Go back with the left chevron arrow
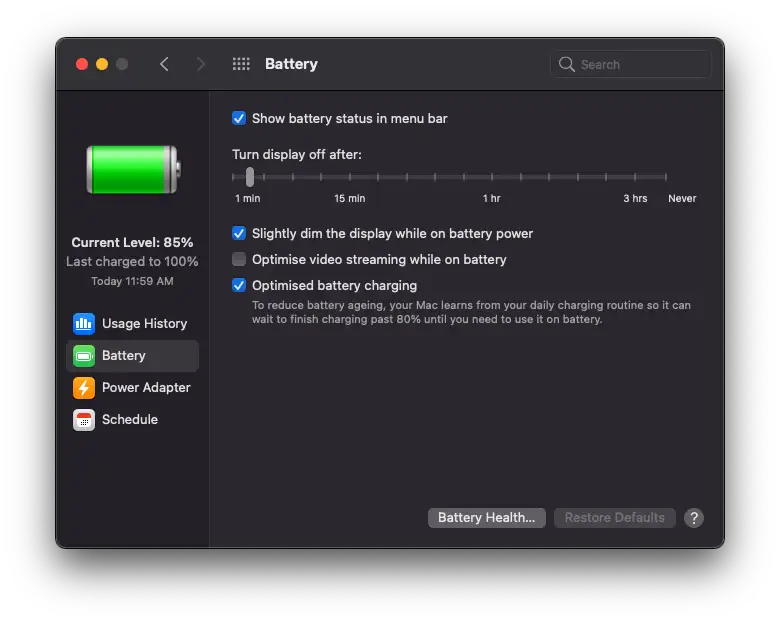The height and width of the screenshot is (622, 780). click(164, 64)
